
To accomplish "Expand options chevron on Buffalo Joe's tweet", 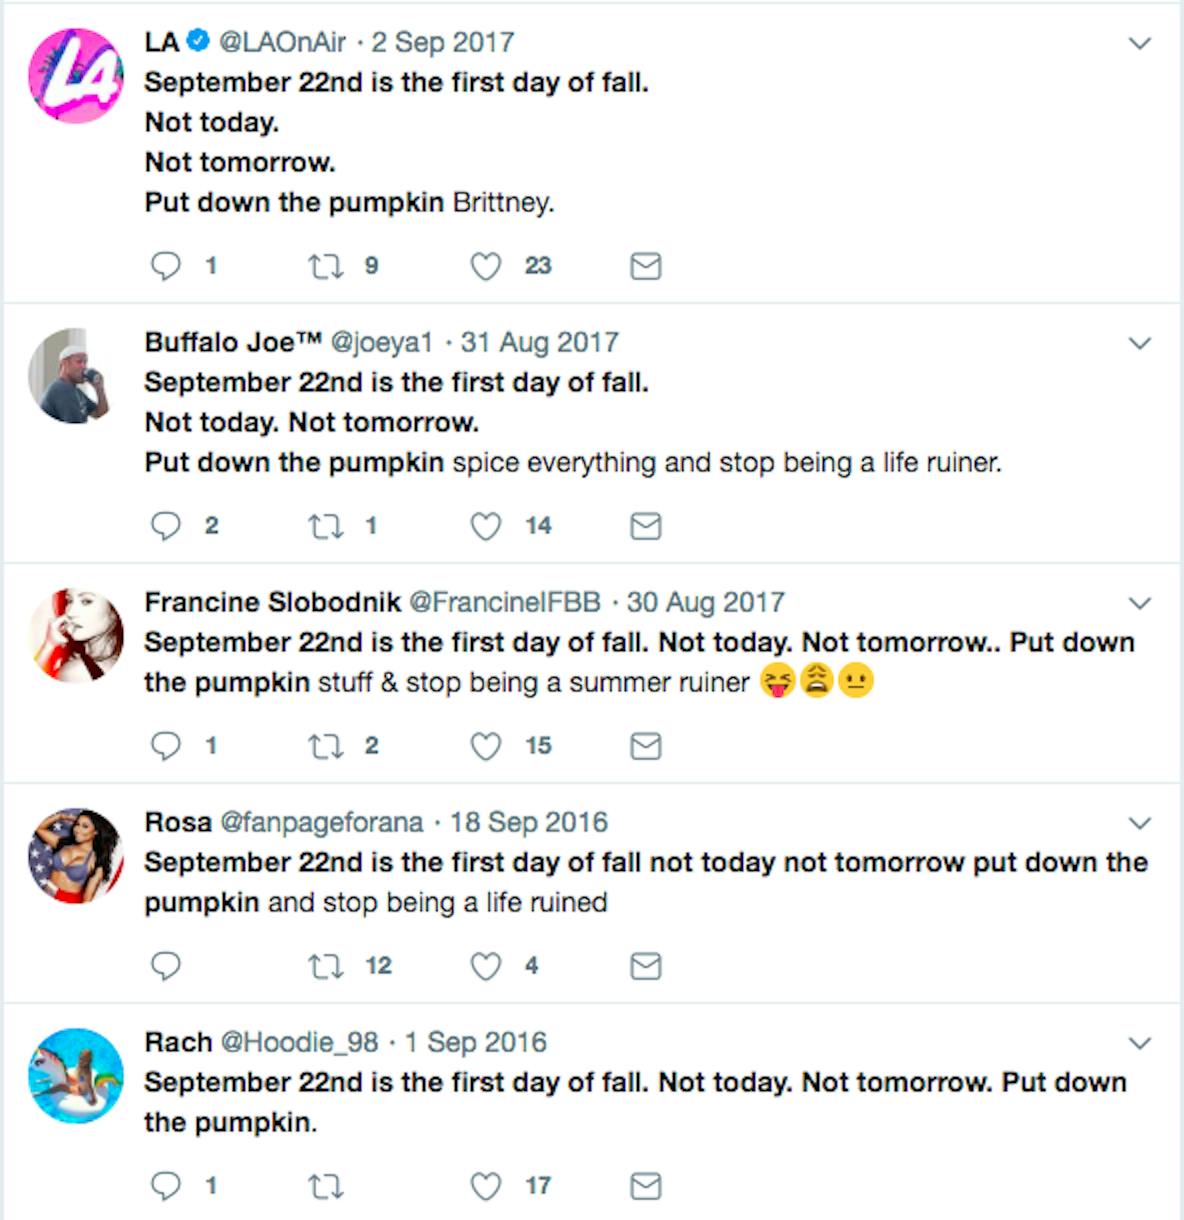I will (x=1140, y=343).
